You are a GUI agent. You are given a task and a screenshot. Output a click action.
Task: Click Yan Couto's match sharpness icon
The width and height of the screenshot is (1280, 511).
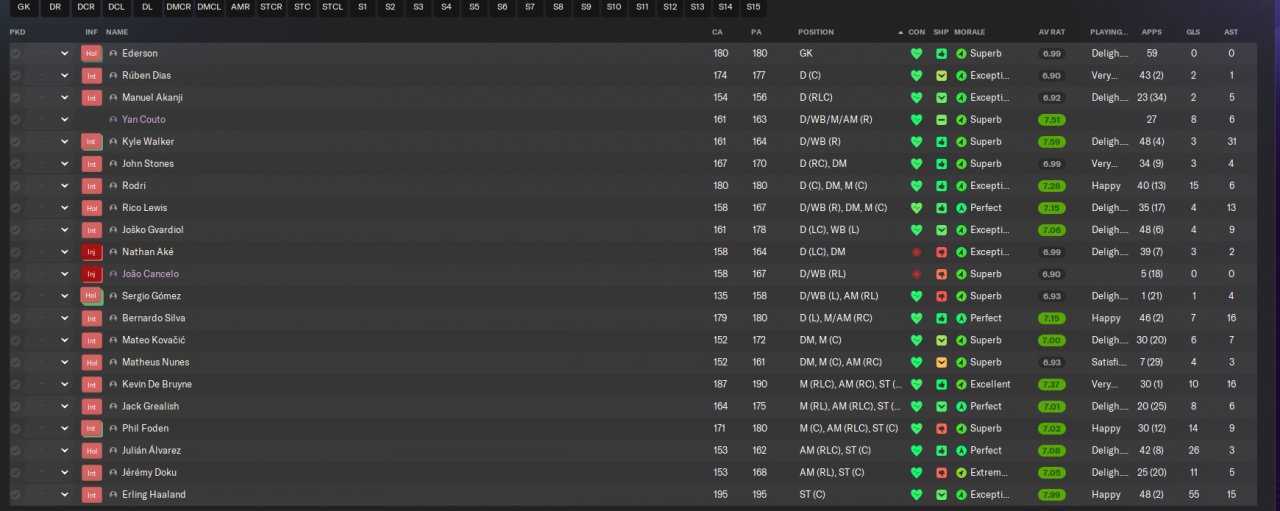[x=941, y=119]
